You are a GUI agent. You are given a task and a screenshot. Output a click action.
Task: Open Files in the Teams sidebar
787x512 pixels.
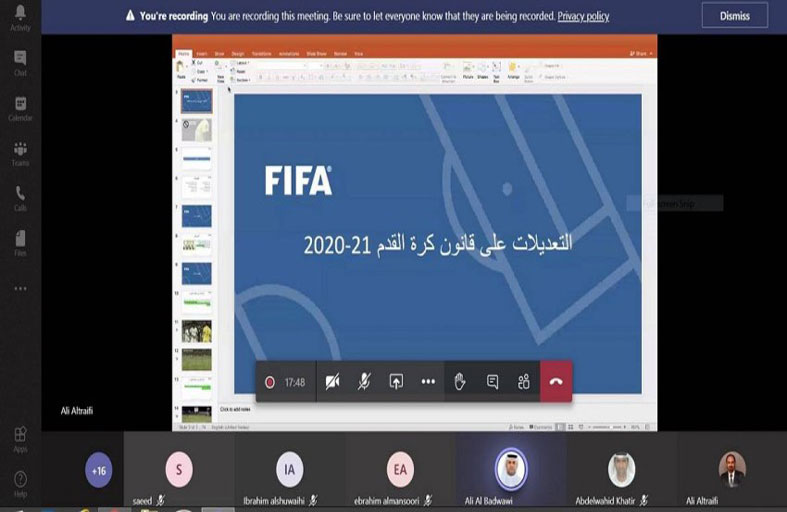coord(20,241)
